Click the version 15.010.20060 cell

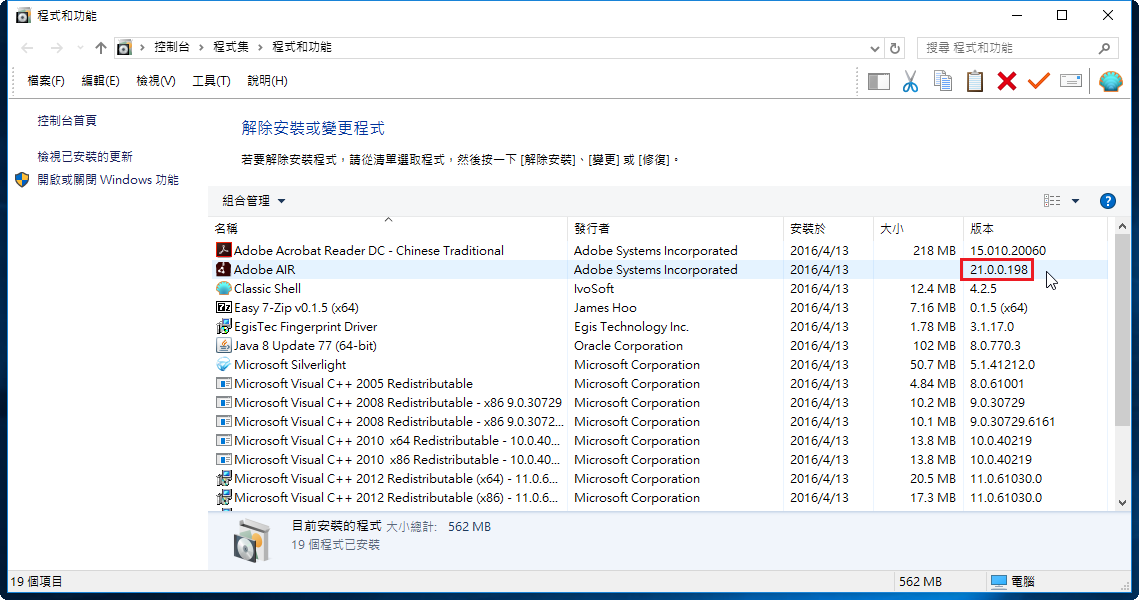coord(1008,251)
